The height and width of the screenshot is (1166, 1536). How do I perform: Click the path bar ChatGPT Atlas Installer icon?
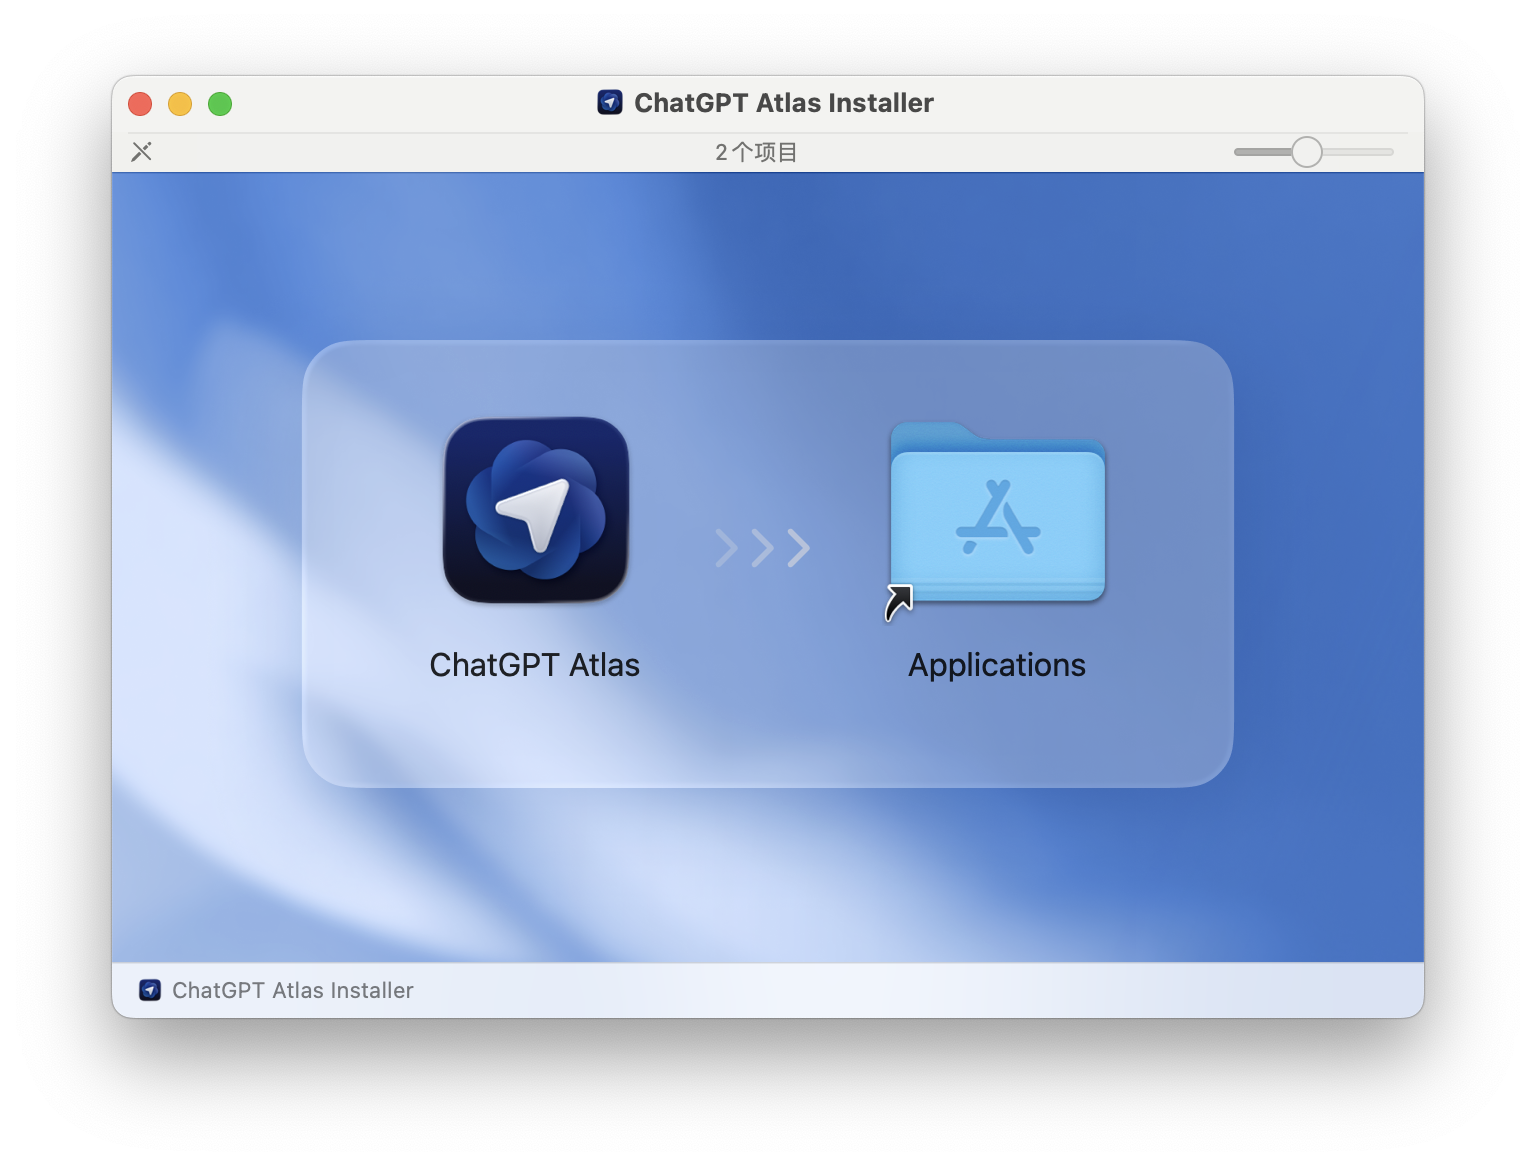(x=150, y=990)
